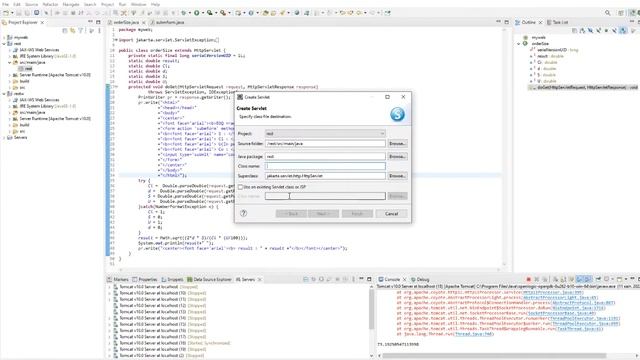Click the Start server icon in Servers view
640x360 pixels.
(x=321, y=279)
